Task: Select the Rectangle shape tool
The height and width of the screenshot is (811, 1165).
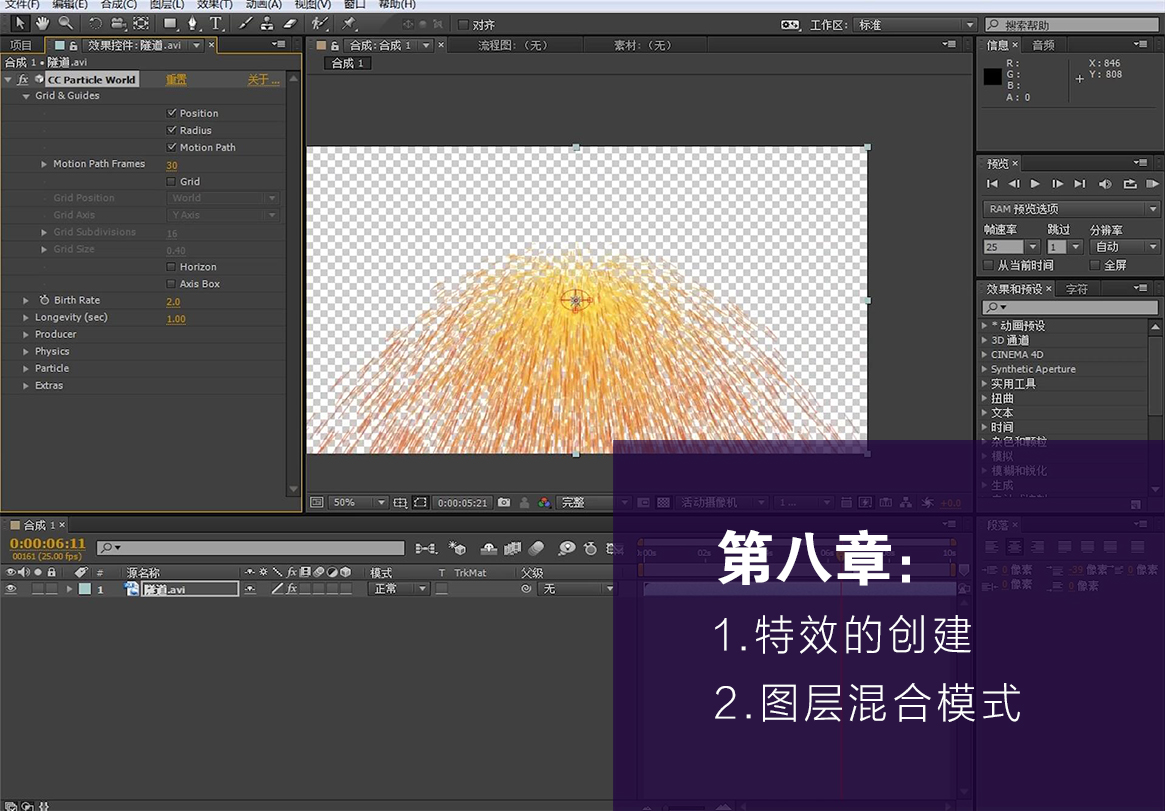Action: 170,24
